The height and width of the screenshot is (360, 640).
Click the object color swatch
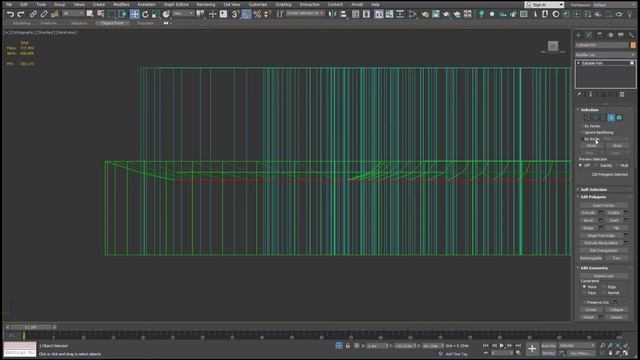pos(633,45)
